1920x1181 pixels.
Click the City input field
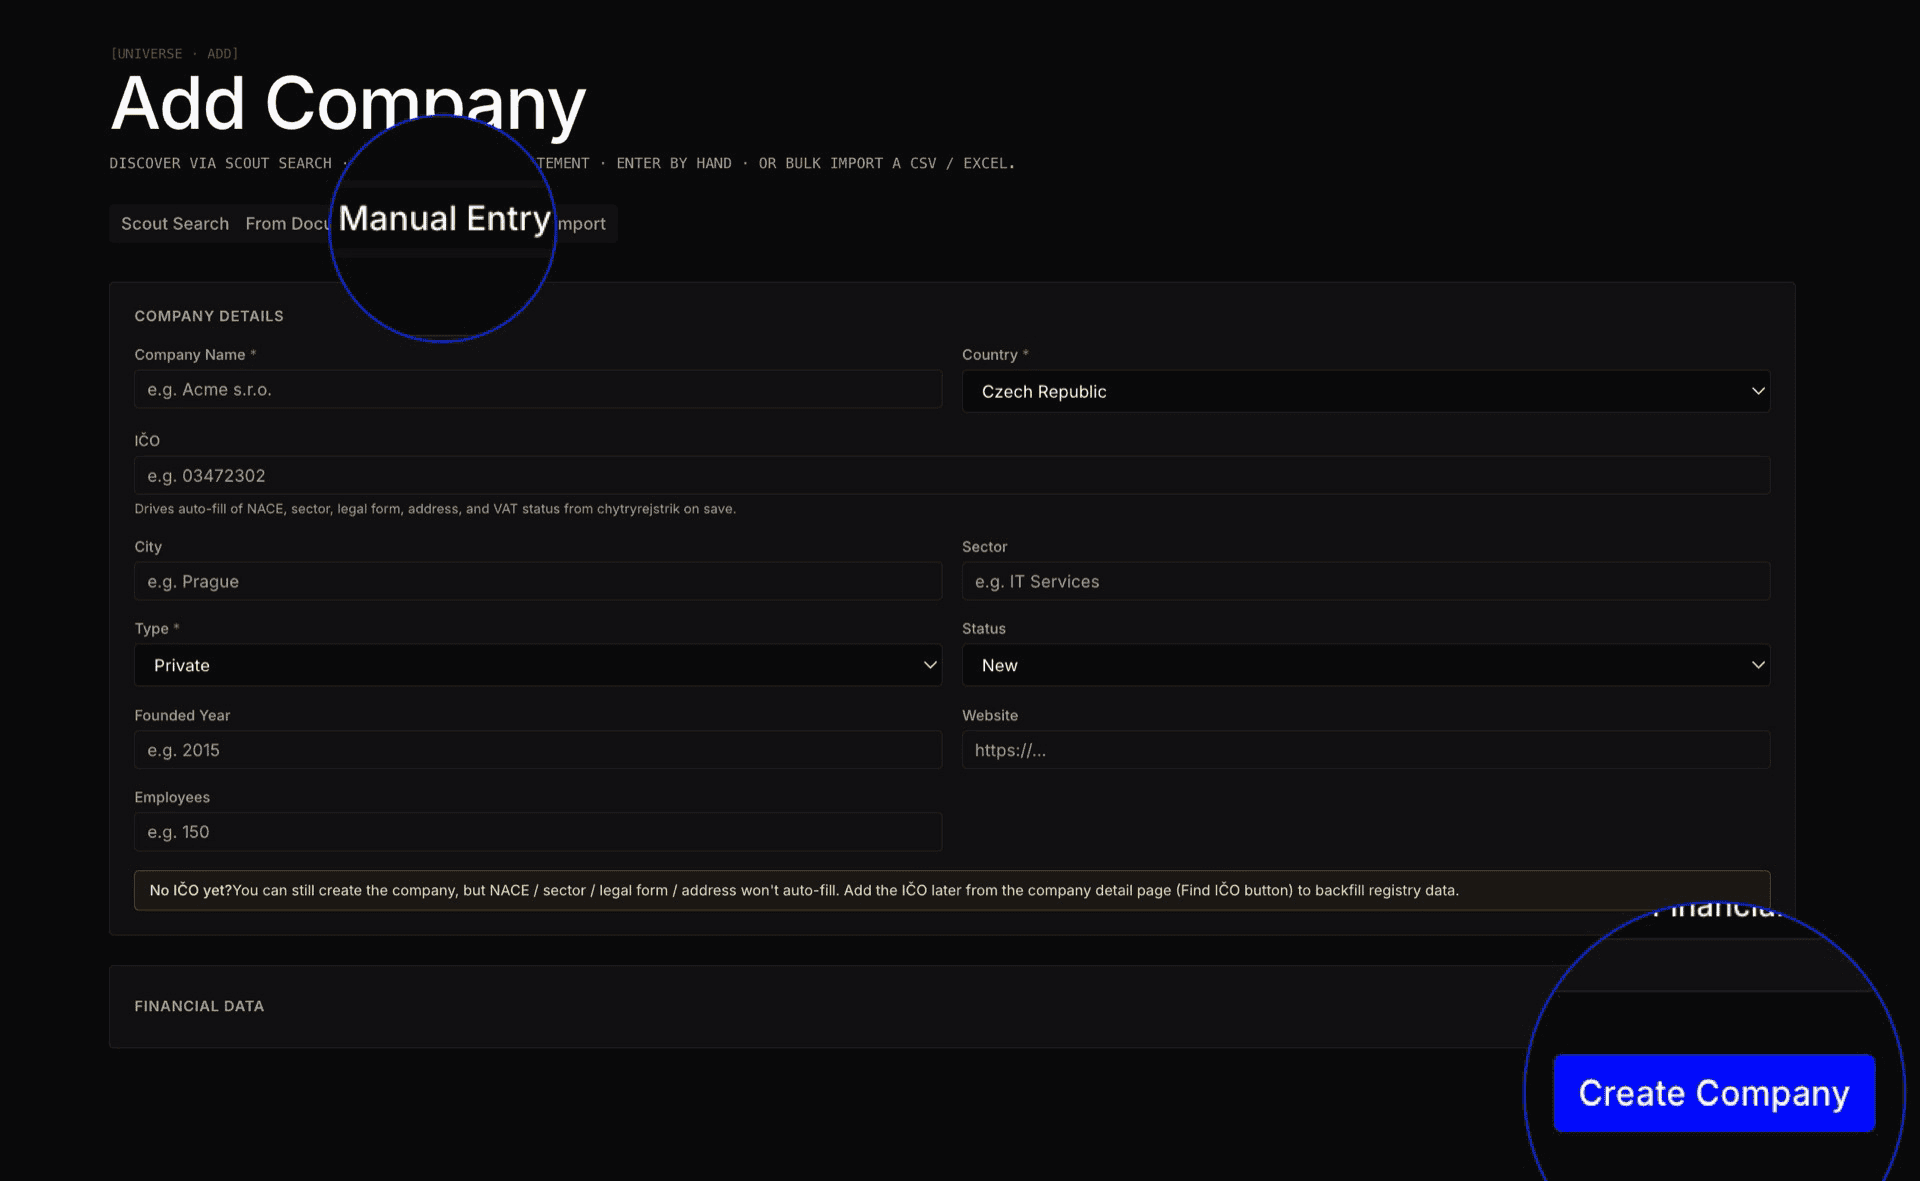coord(538,581)
